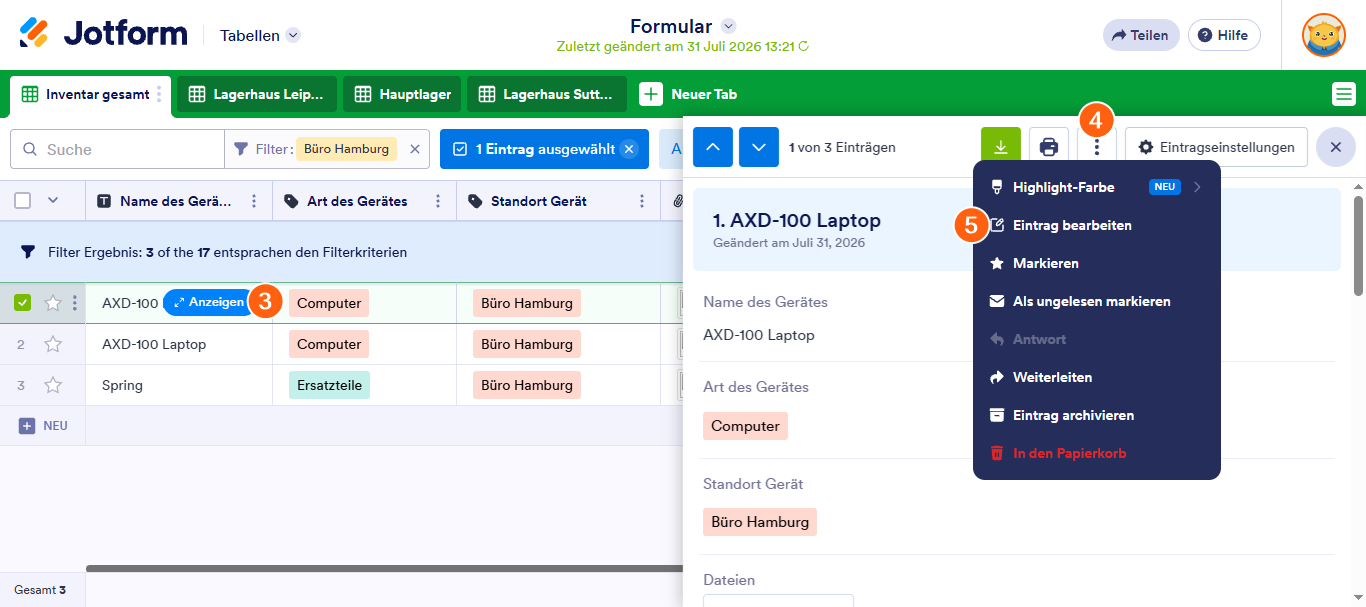This screenshot has width=1366, height=607.
Task: Click the entry panel vertical scrollbar
Action: pyautogui.click(x=1358, y=246)
